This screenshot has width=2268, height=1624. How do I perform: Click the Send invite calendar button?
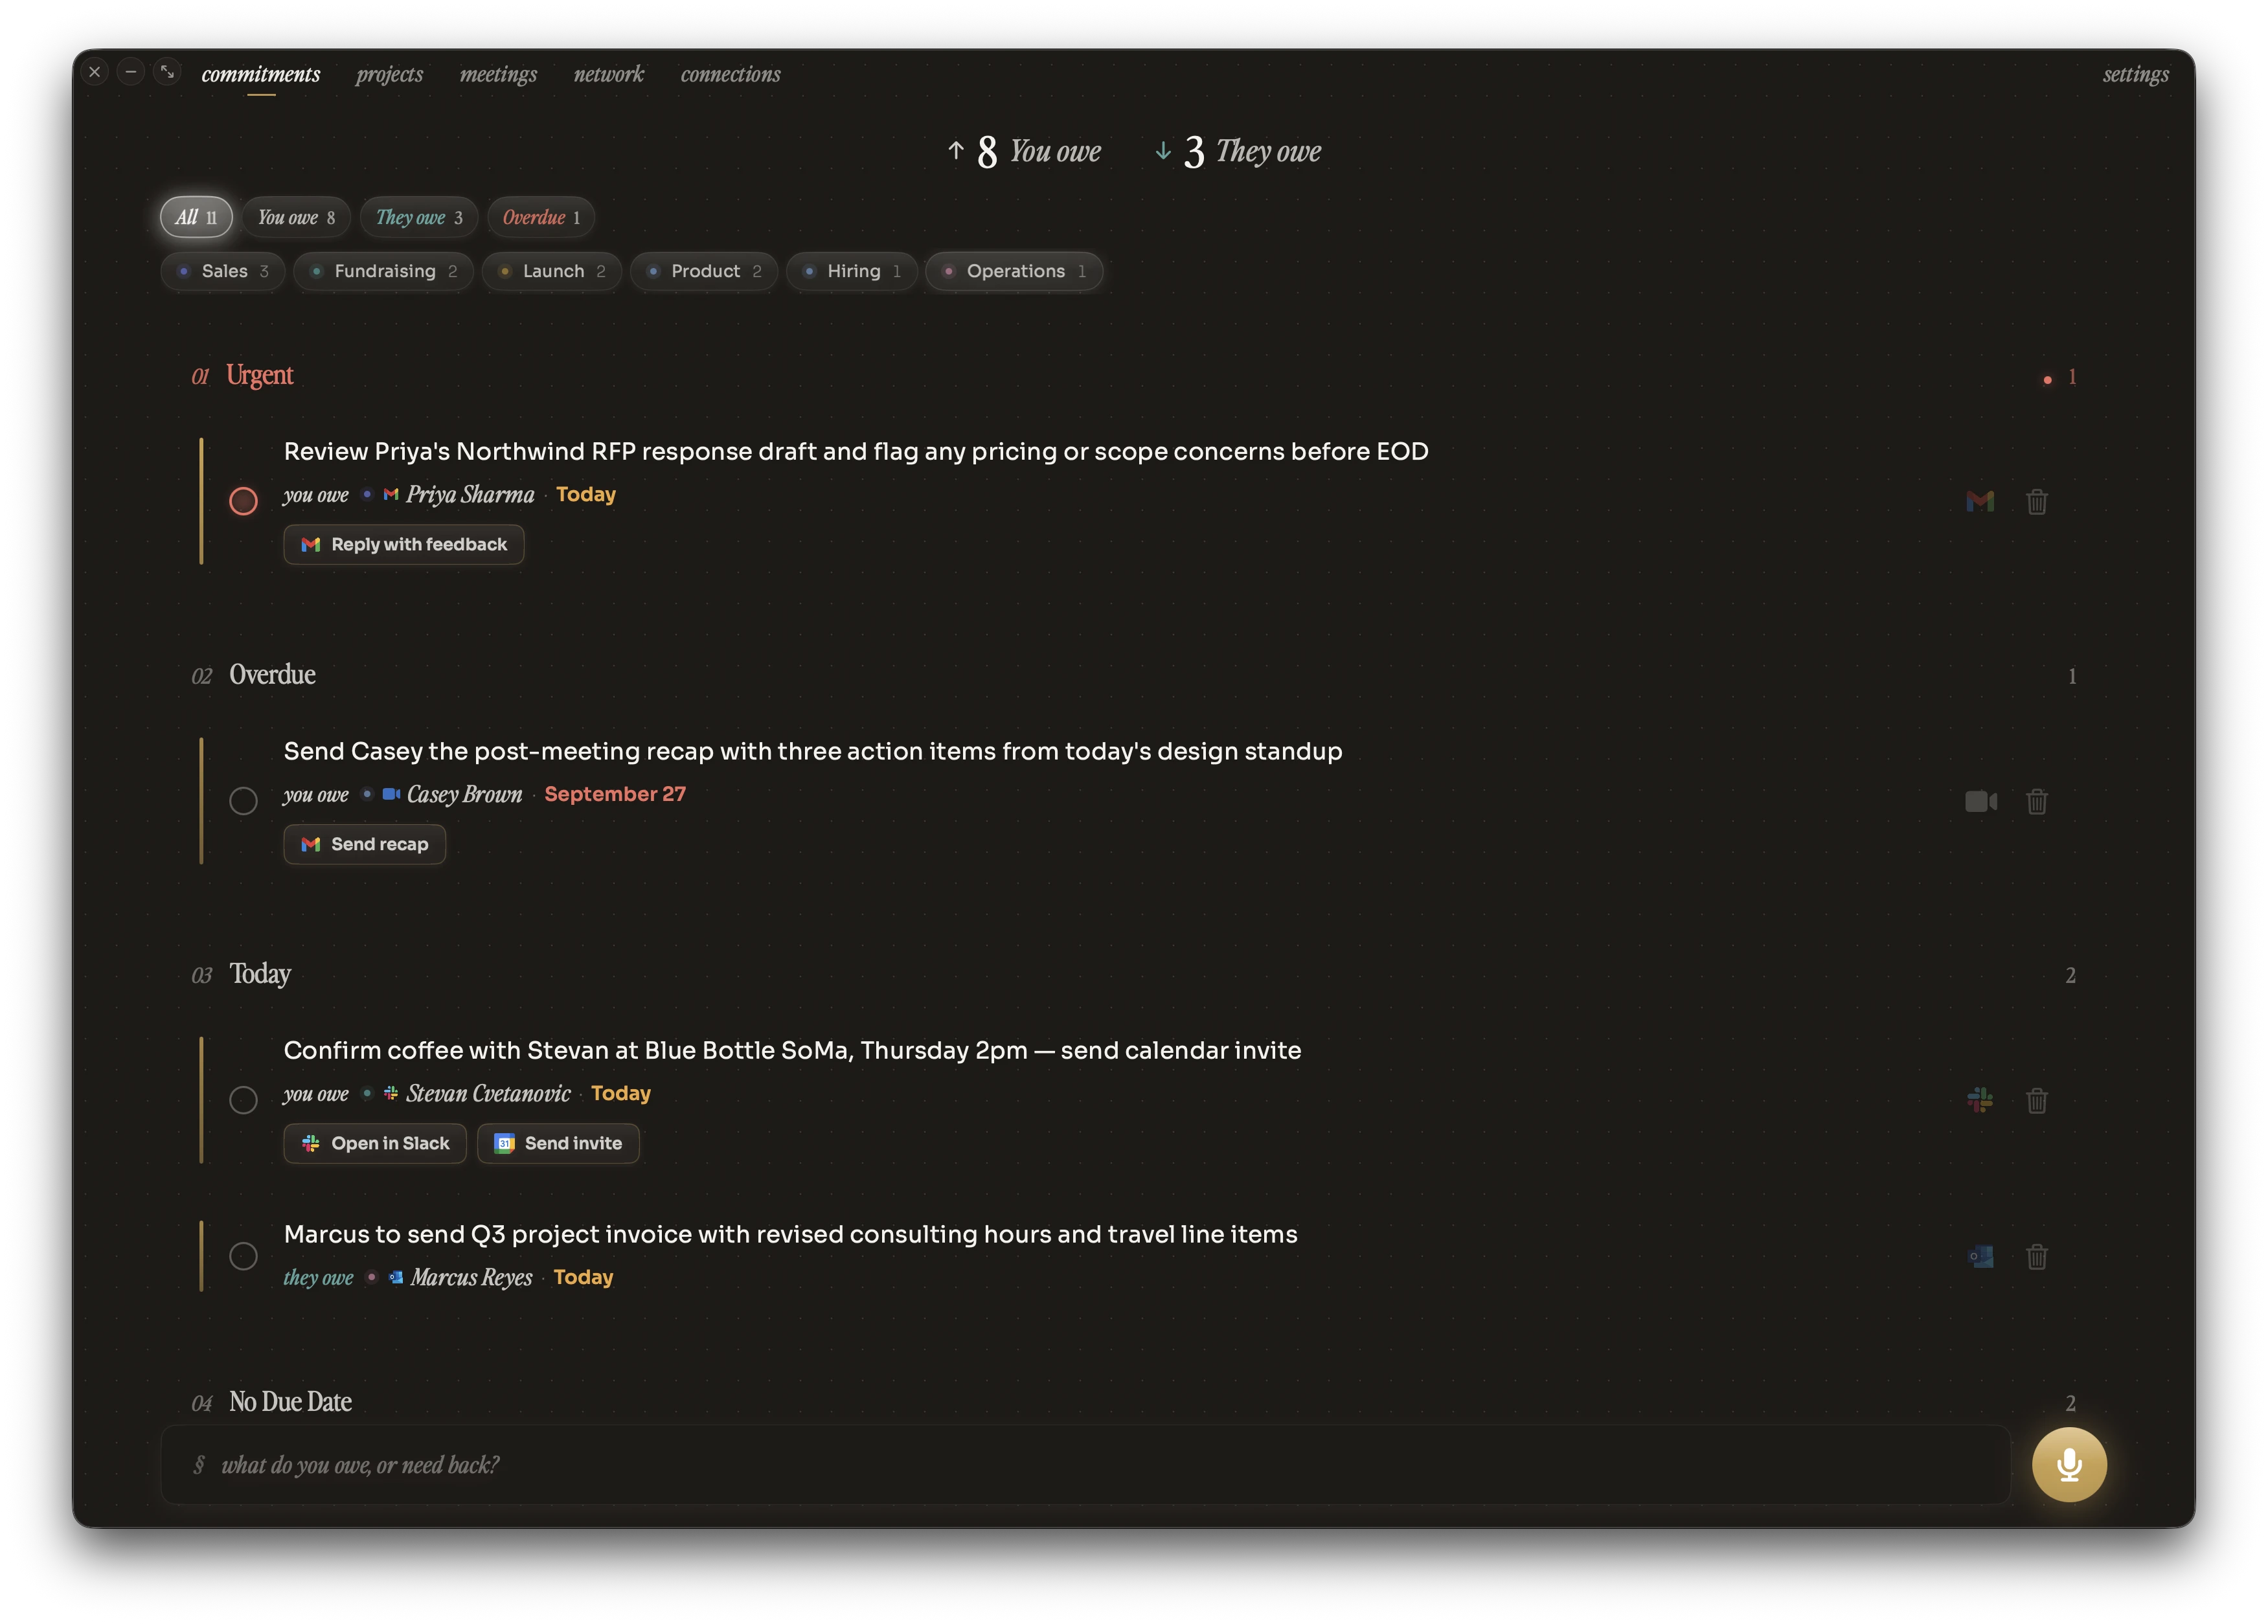click(x=558, y=1144)
